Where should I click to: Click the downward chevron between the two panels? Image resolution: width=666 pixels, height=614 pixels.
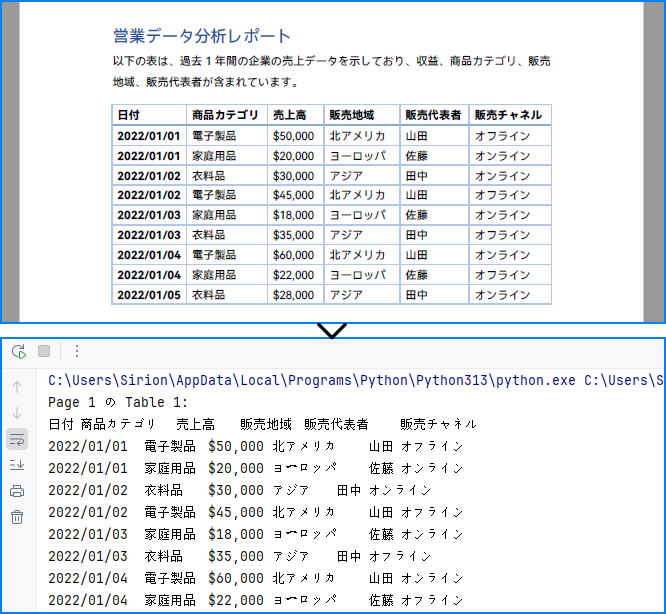click(x=332, y=330)
